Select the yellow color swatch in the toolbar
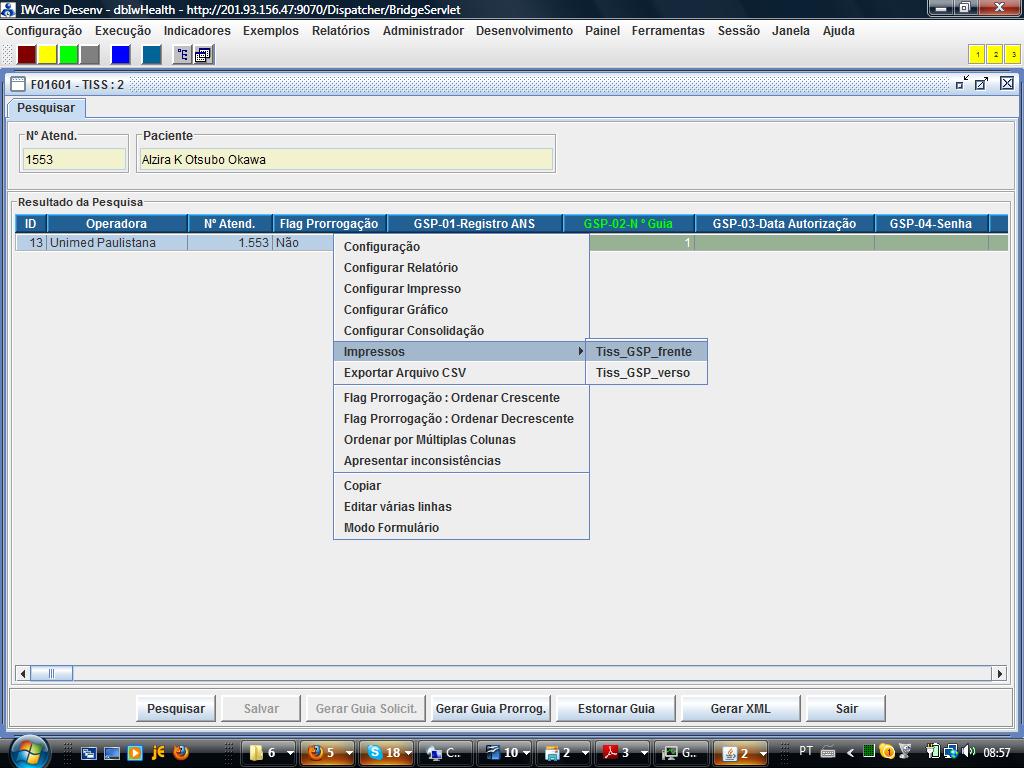The width and height of the screenshot is (1024, 768). point(48,55)
